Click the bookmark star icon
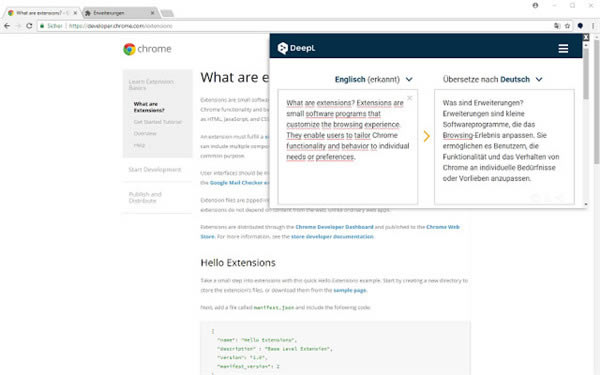 coord(567,26)
